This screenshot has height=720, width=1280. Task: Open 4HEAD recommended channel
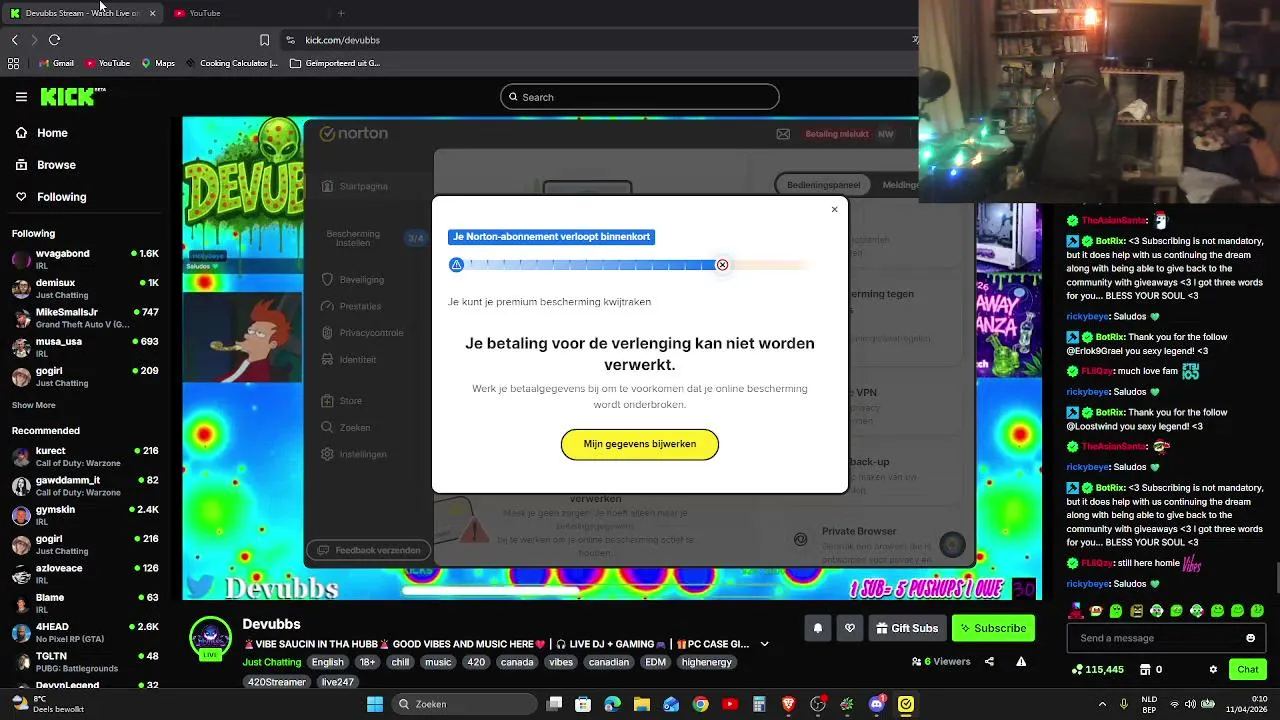(x=85, y=632)
